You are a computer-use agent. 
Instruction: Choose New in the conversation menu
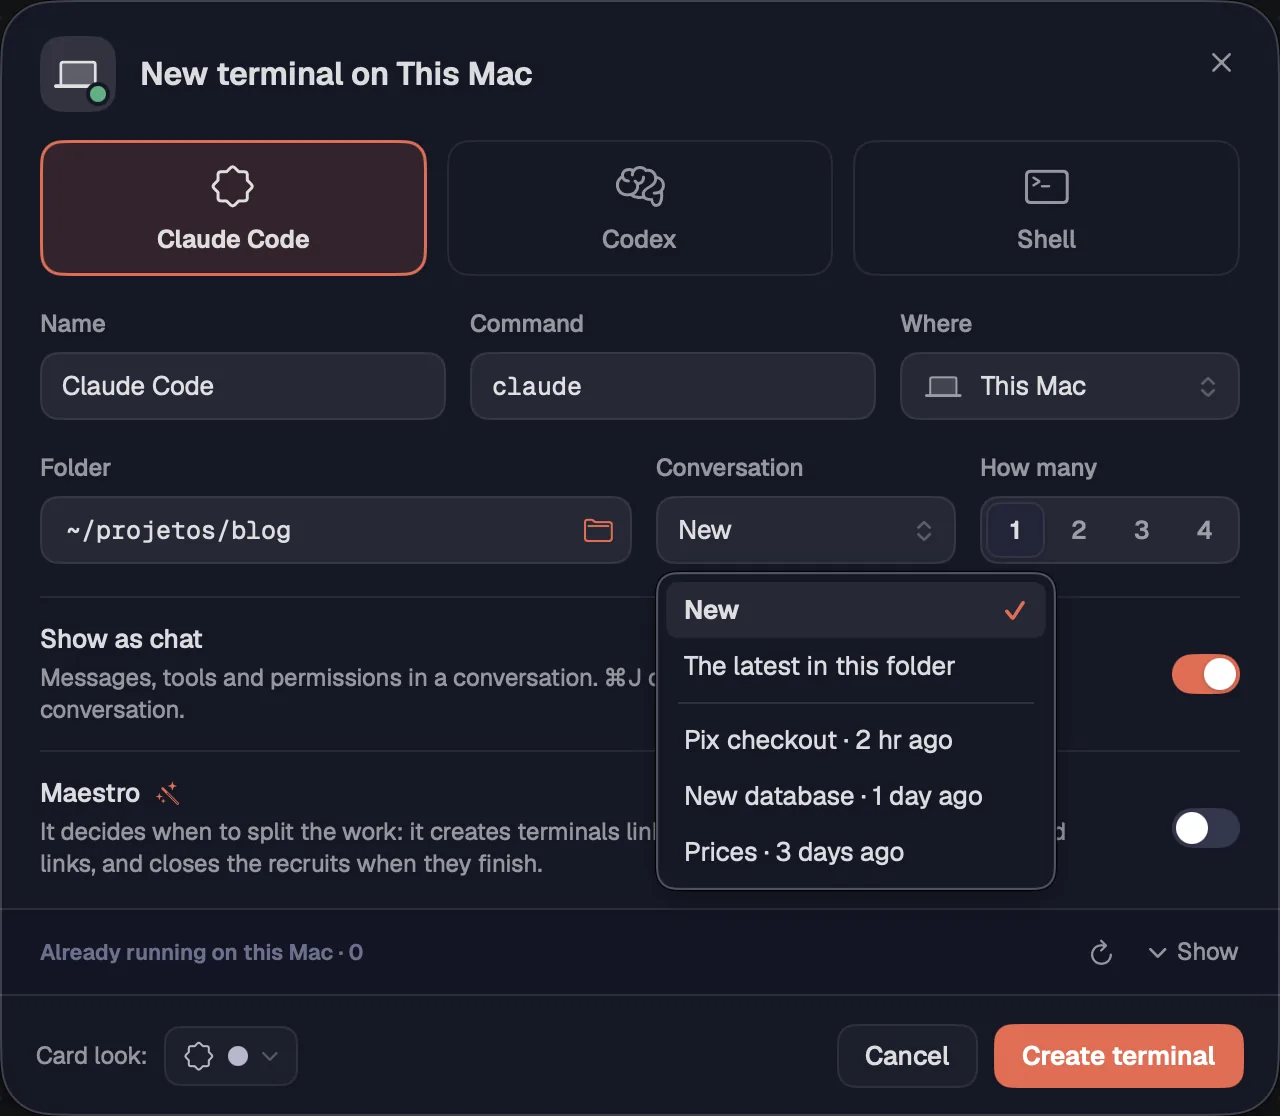(856, 610)
